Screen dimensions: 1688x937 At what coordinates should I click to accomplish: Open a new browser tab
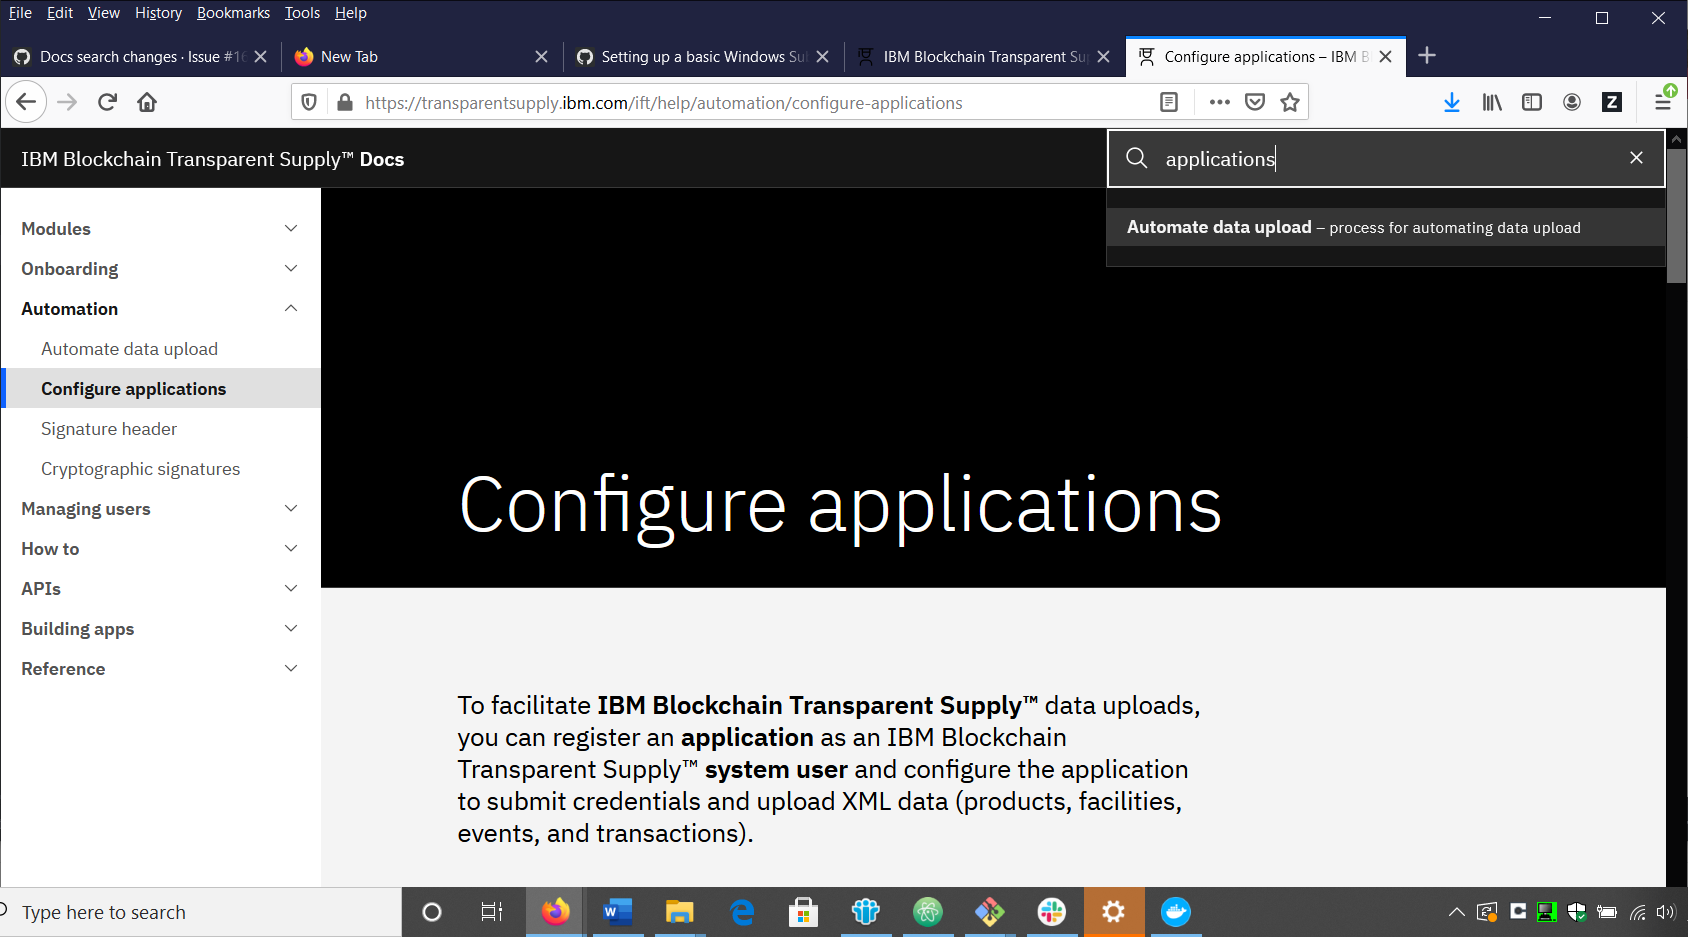[1427, 56]
